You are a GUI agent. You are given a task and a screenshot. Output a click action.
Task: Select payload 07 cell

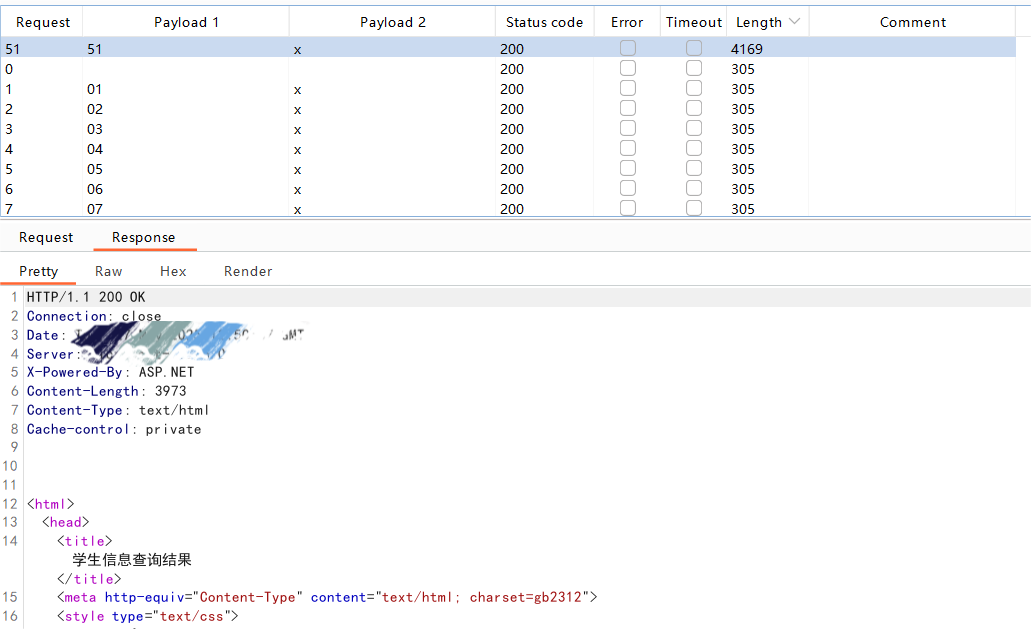(95, 209)
